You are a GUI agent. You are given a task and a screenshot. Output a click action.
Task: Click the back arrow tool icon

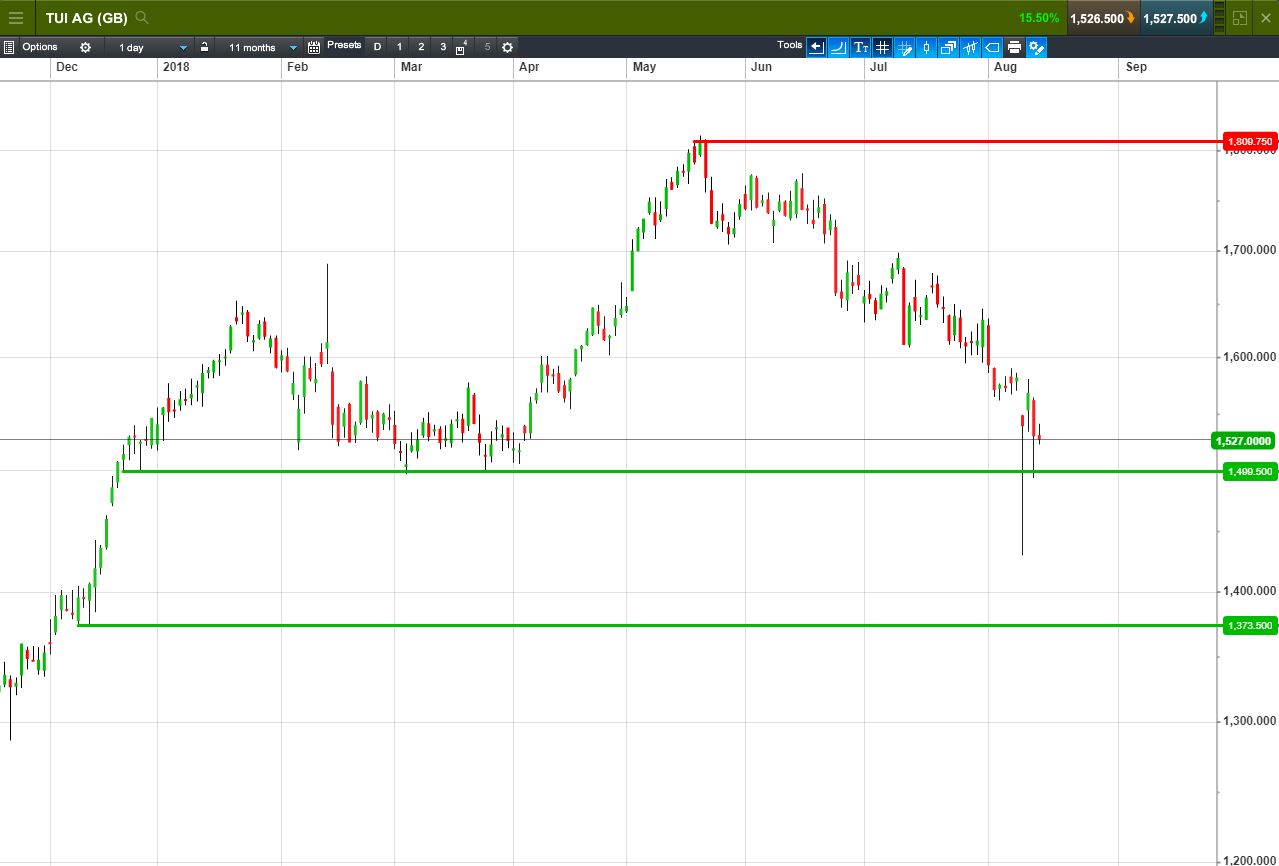816,47
